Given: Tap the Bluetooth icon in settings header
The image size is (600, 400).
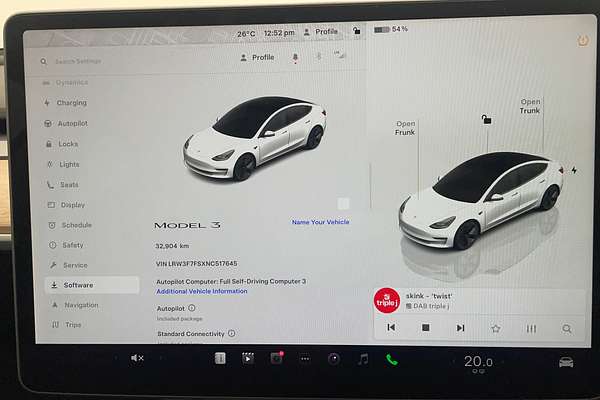Looking at the screenshot, I should point(318,57).
